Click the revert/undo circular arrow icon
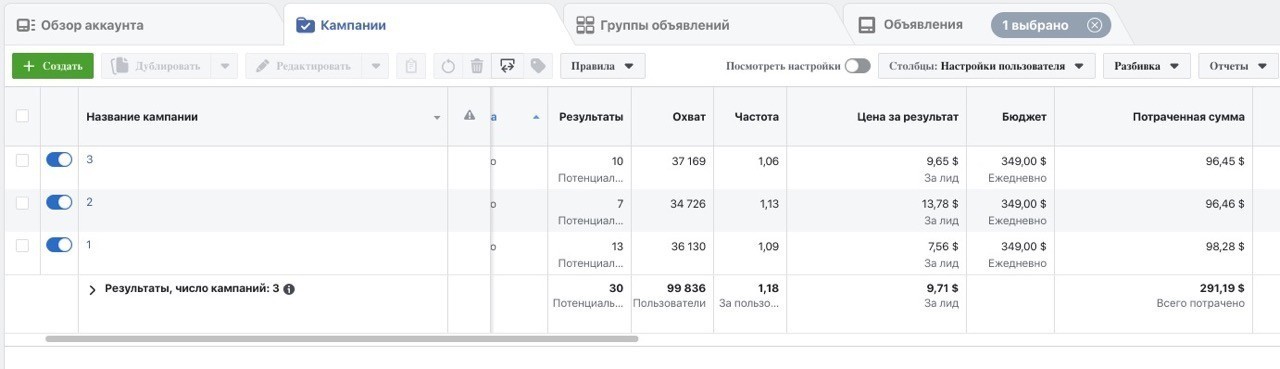The image size is (1280, 369). point(448,66)
